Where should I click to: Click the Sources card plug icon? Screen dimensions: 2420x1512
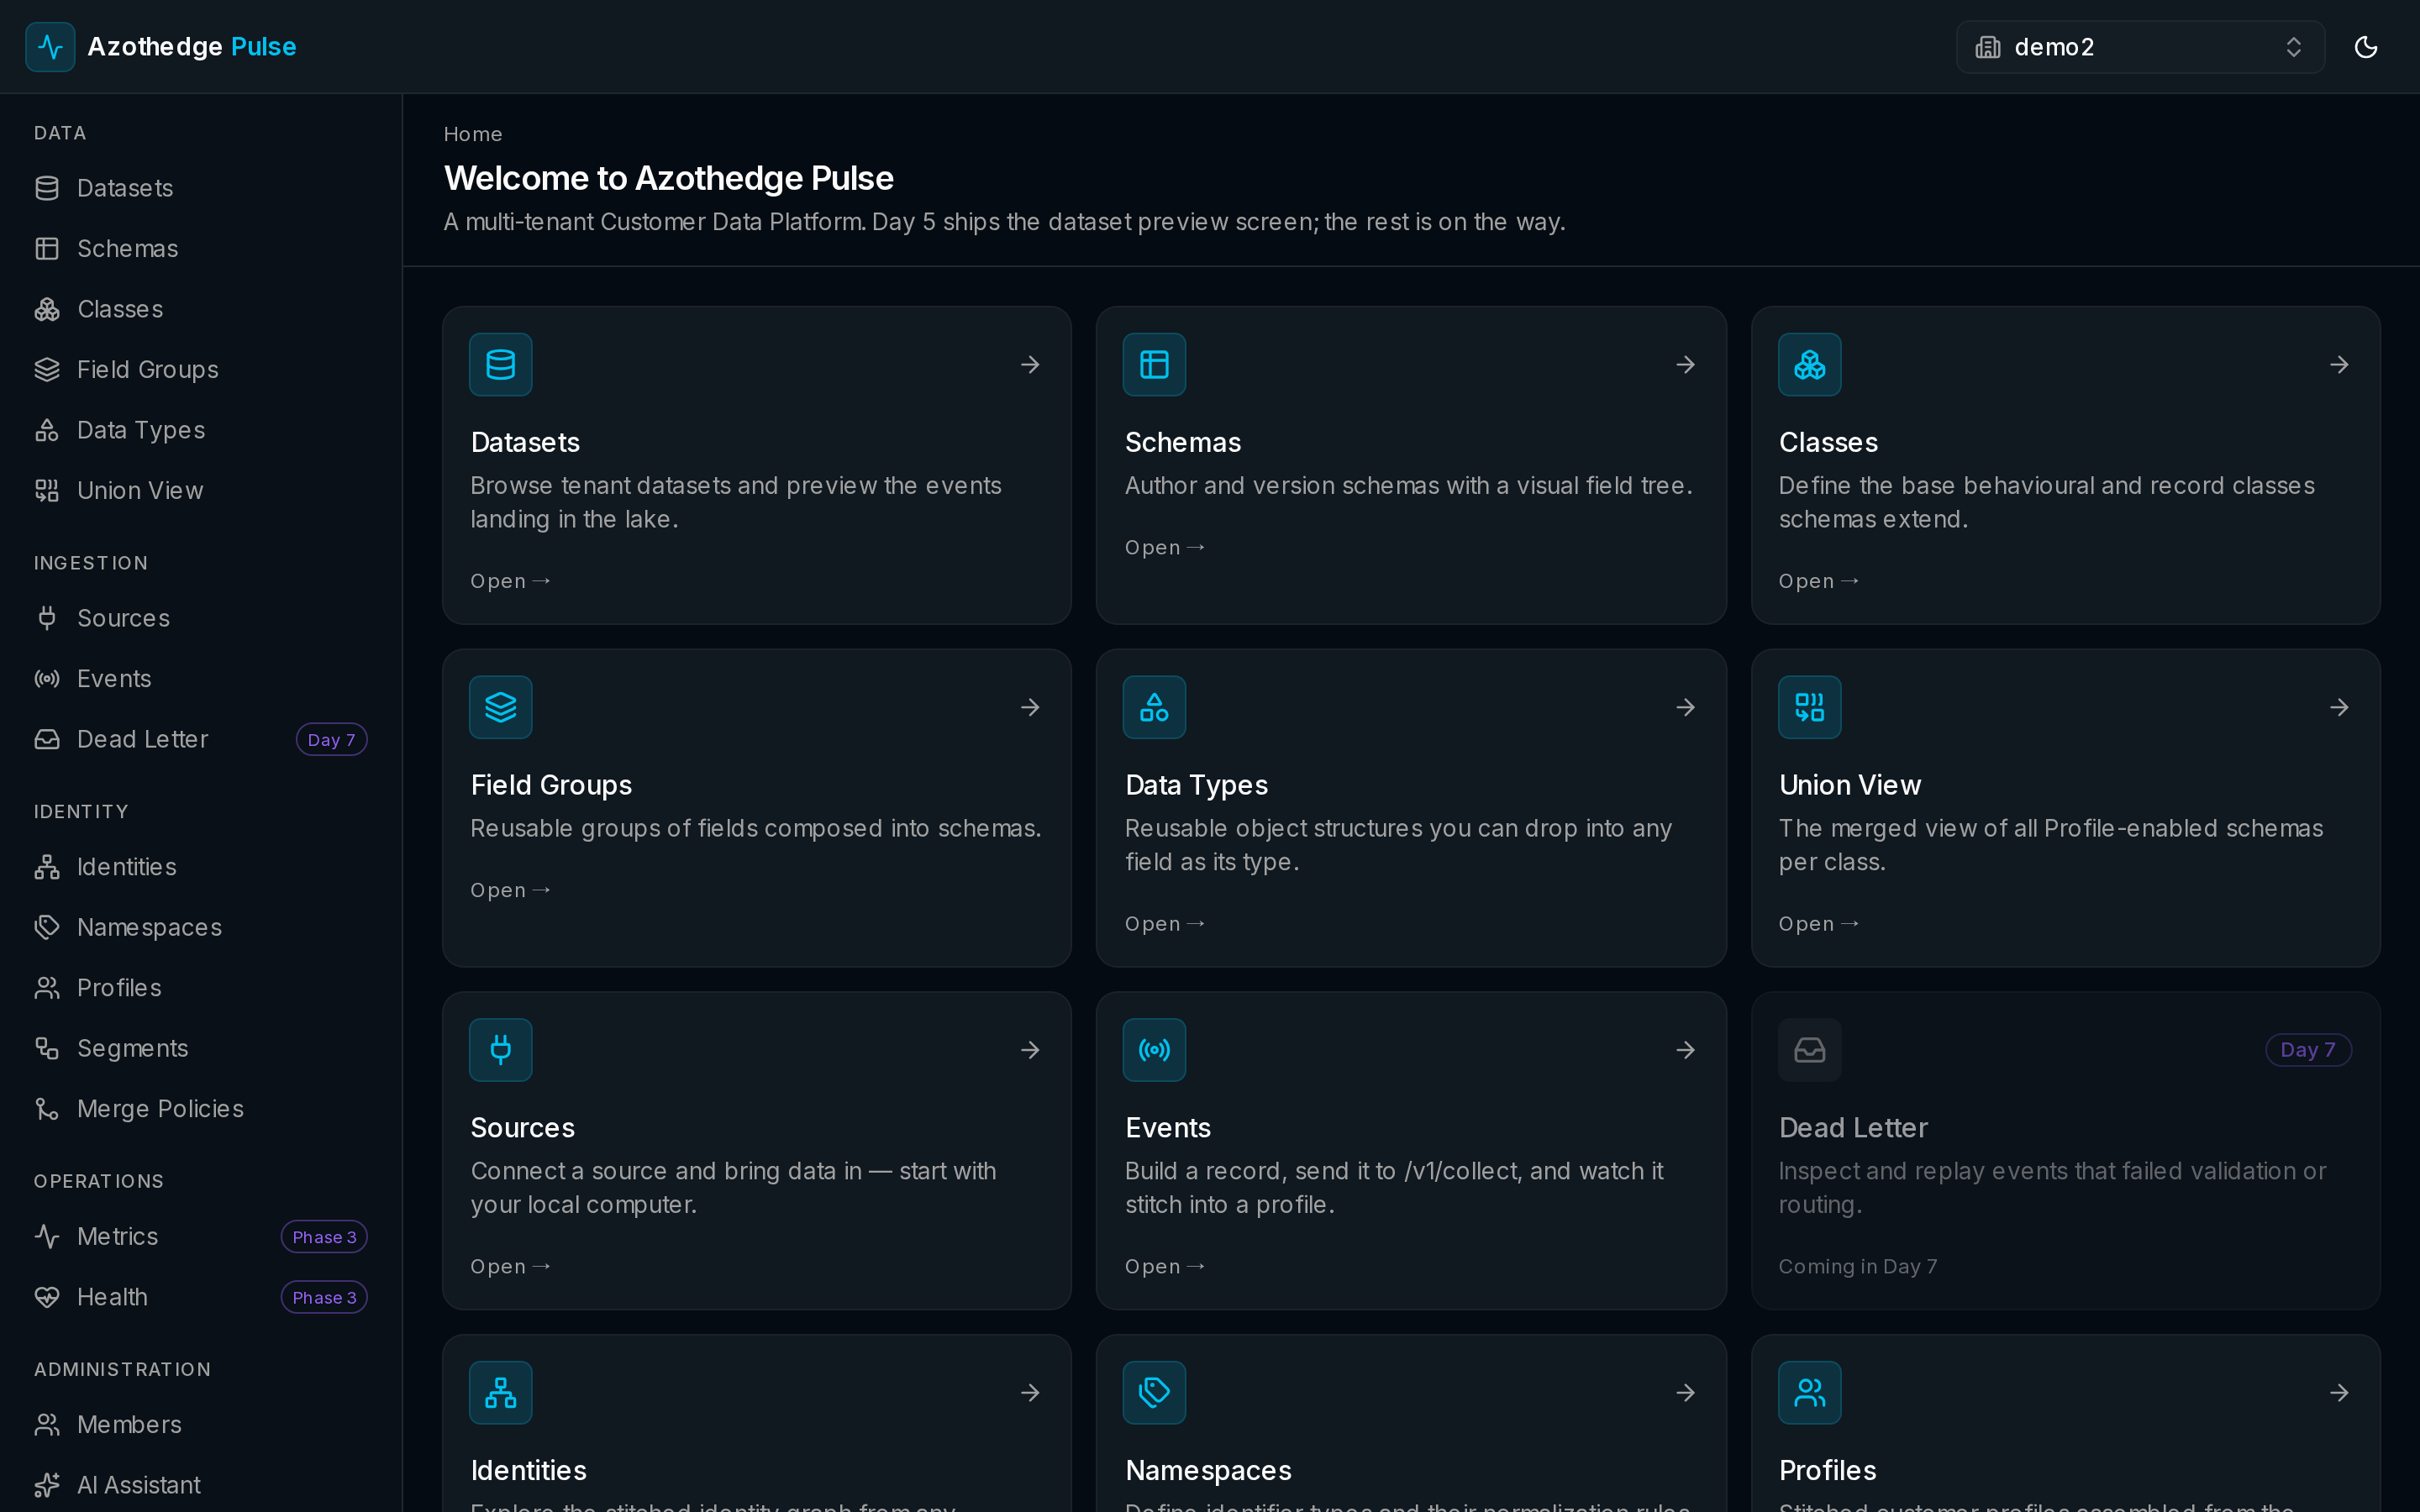tap(500, 1050)
